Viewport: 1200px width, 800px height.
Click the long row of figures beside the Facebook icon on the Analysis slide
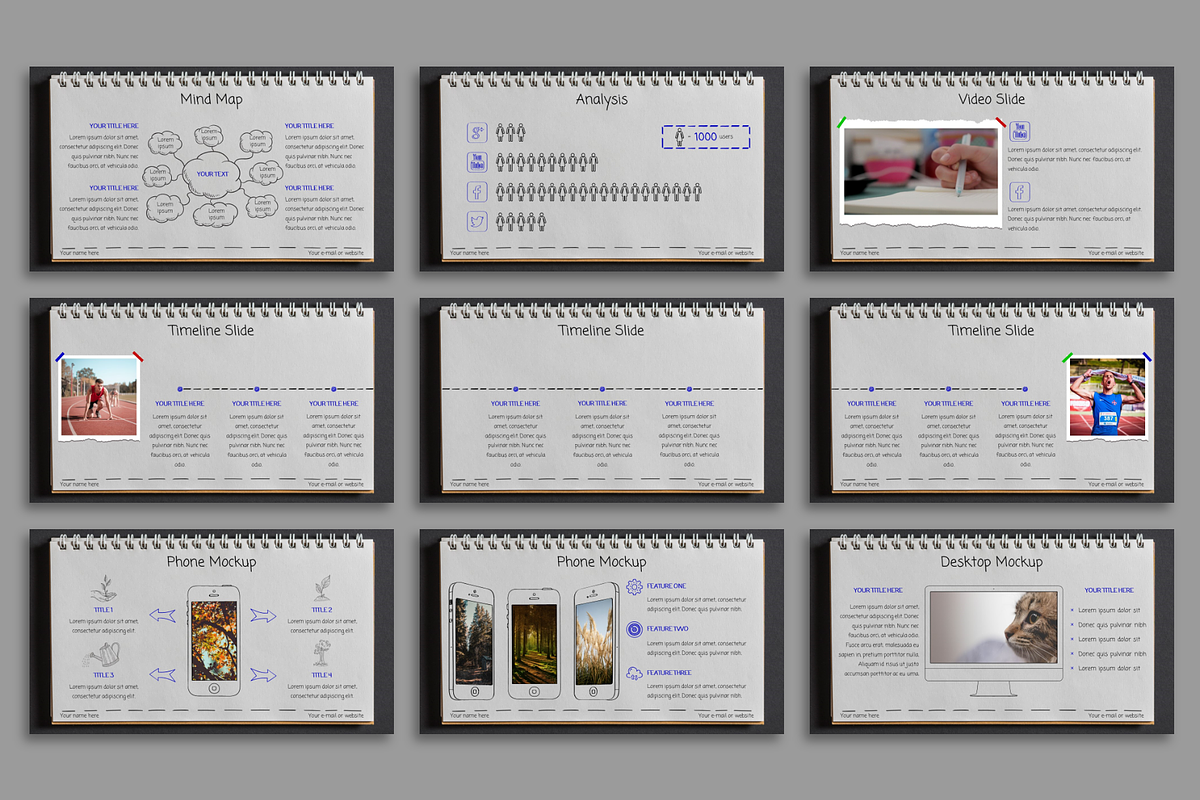click(599, 191)
